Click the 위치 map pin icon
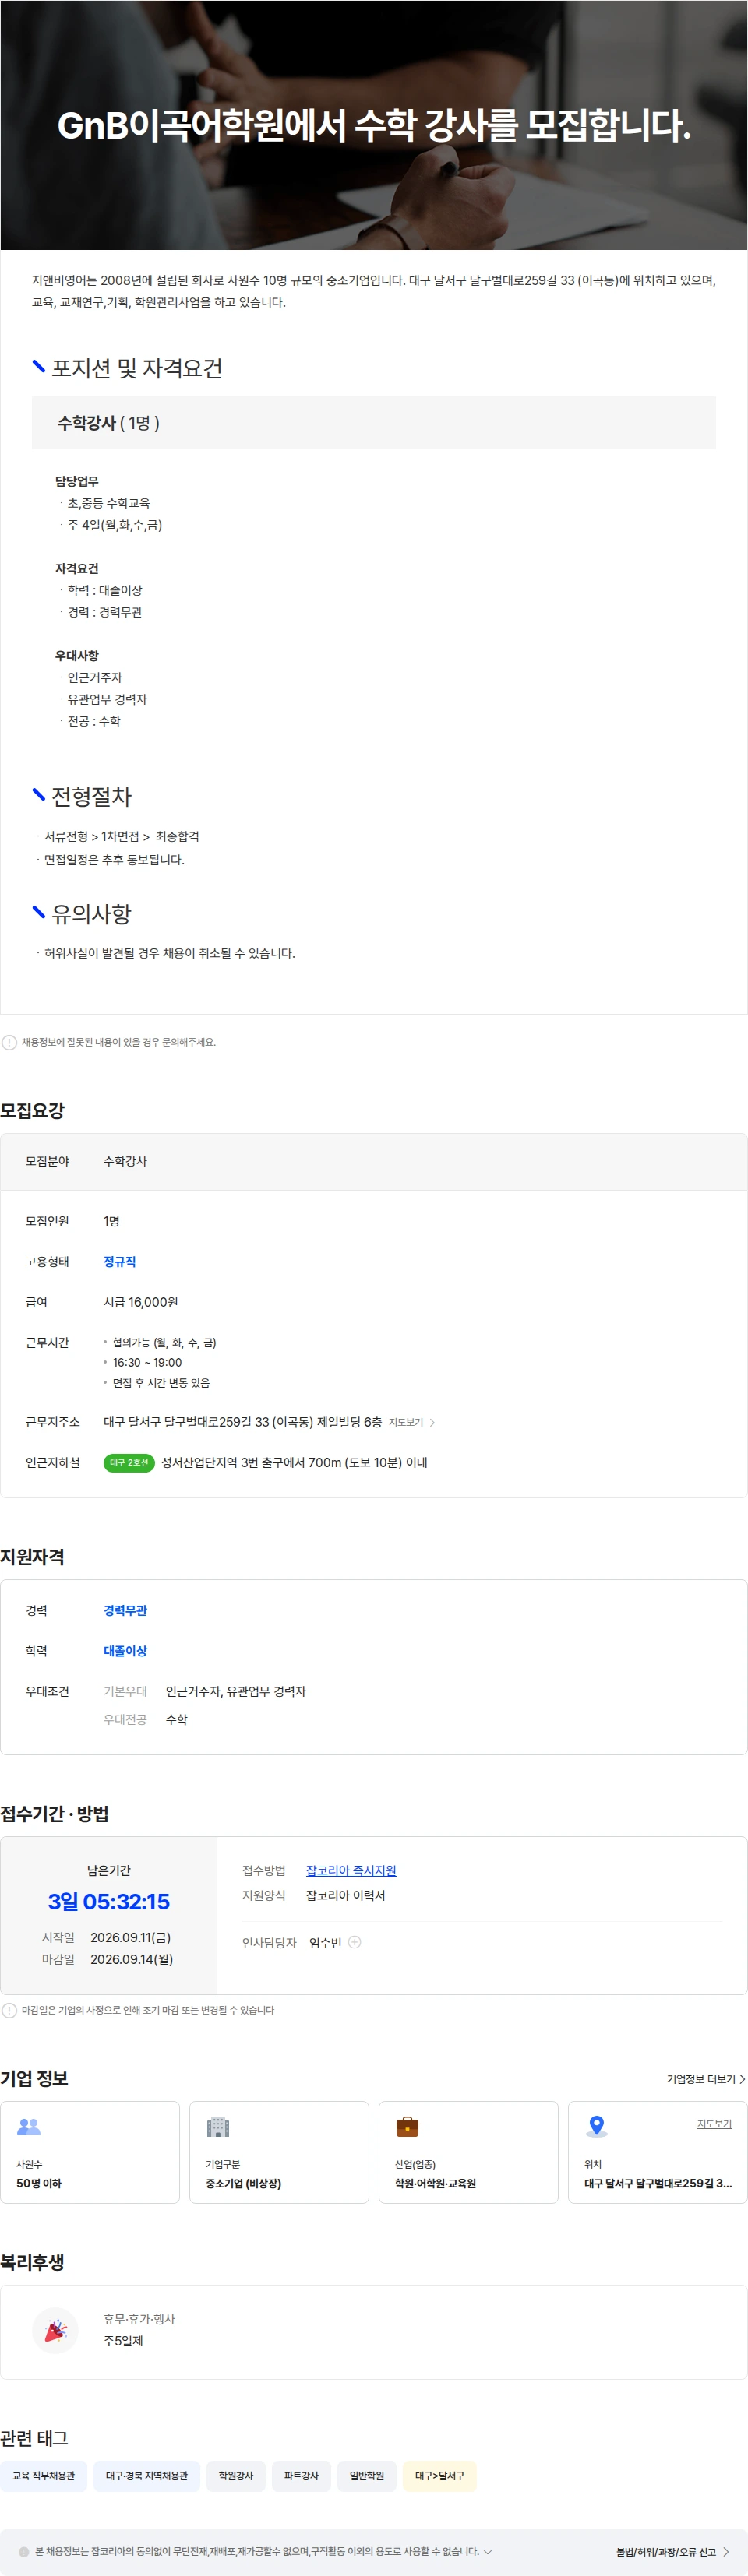748x2576 pixels. (596, 2126)
